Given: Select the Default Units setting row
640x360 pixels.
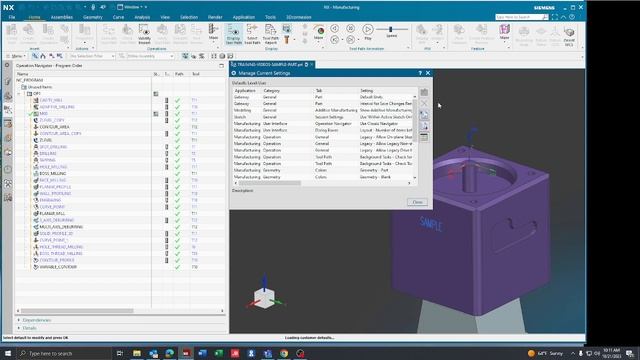Looking at the screenshot, I should coord(324,97).
